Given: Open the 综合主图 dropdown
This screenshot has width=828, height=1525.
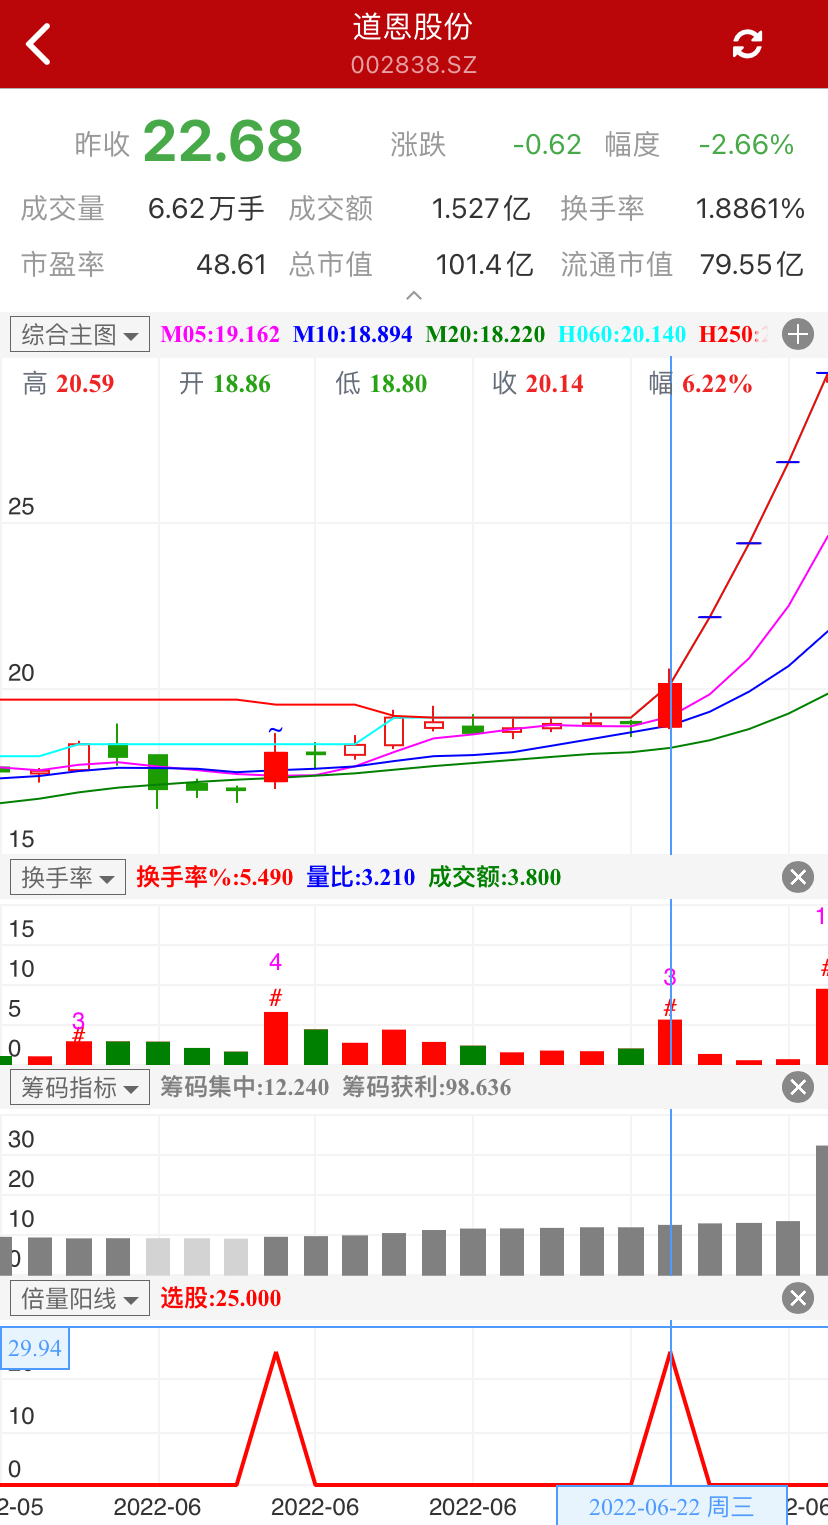Looking at the screenshot, I should pyautogui.click(x=80, y=334).
